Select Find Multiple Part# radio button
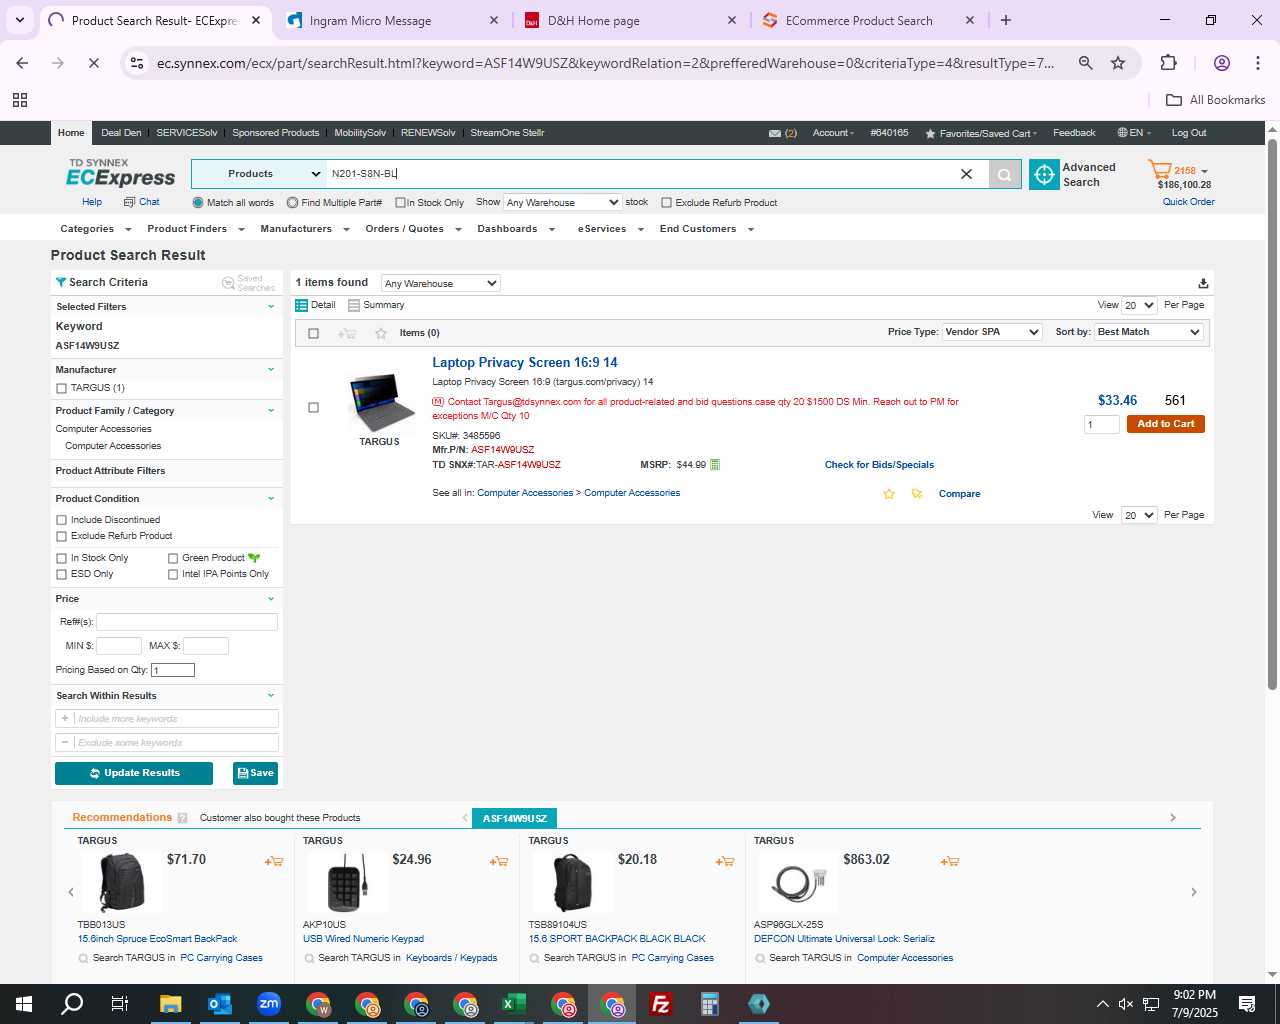Image resolution: width=1280 pixels, height=1024 pixels. click(292, 203)
